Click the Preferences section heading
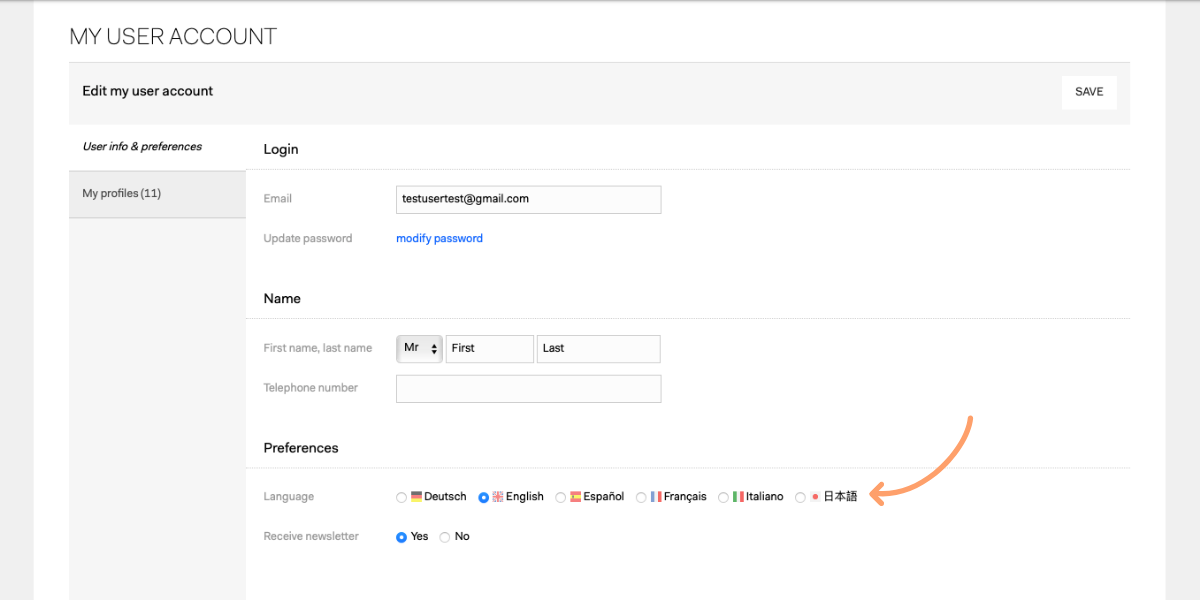 click(x=301, y=448)
